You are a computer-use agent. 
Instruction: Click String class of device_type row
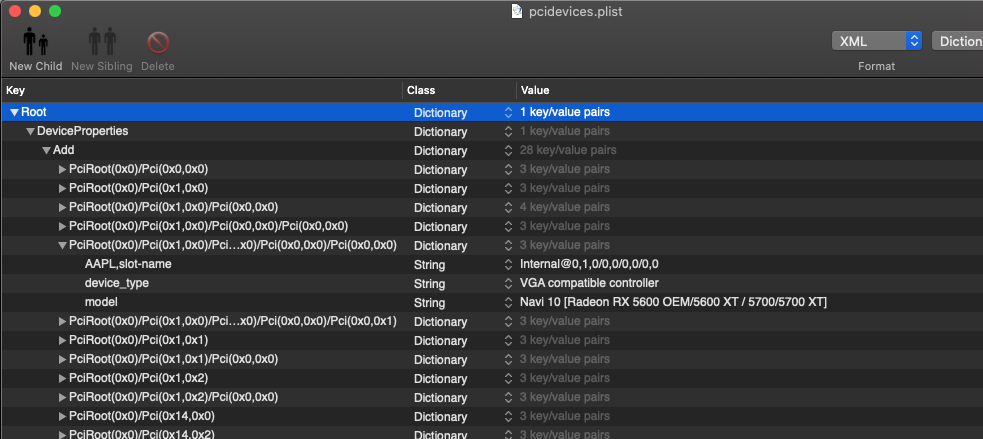pos(429,283)
